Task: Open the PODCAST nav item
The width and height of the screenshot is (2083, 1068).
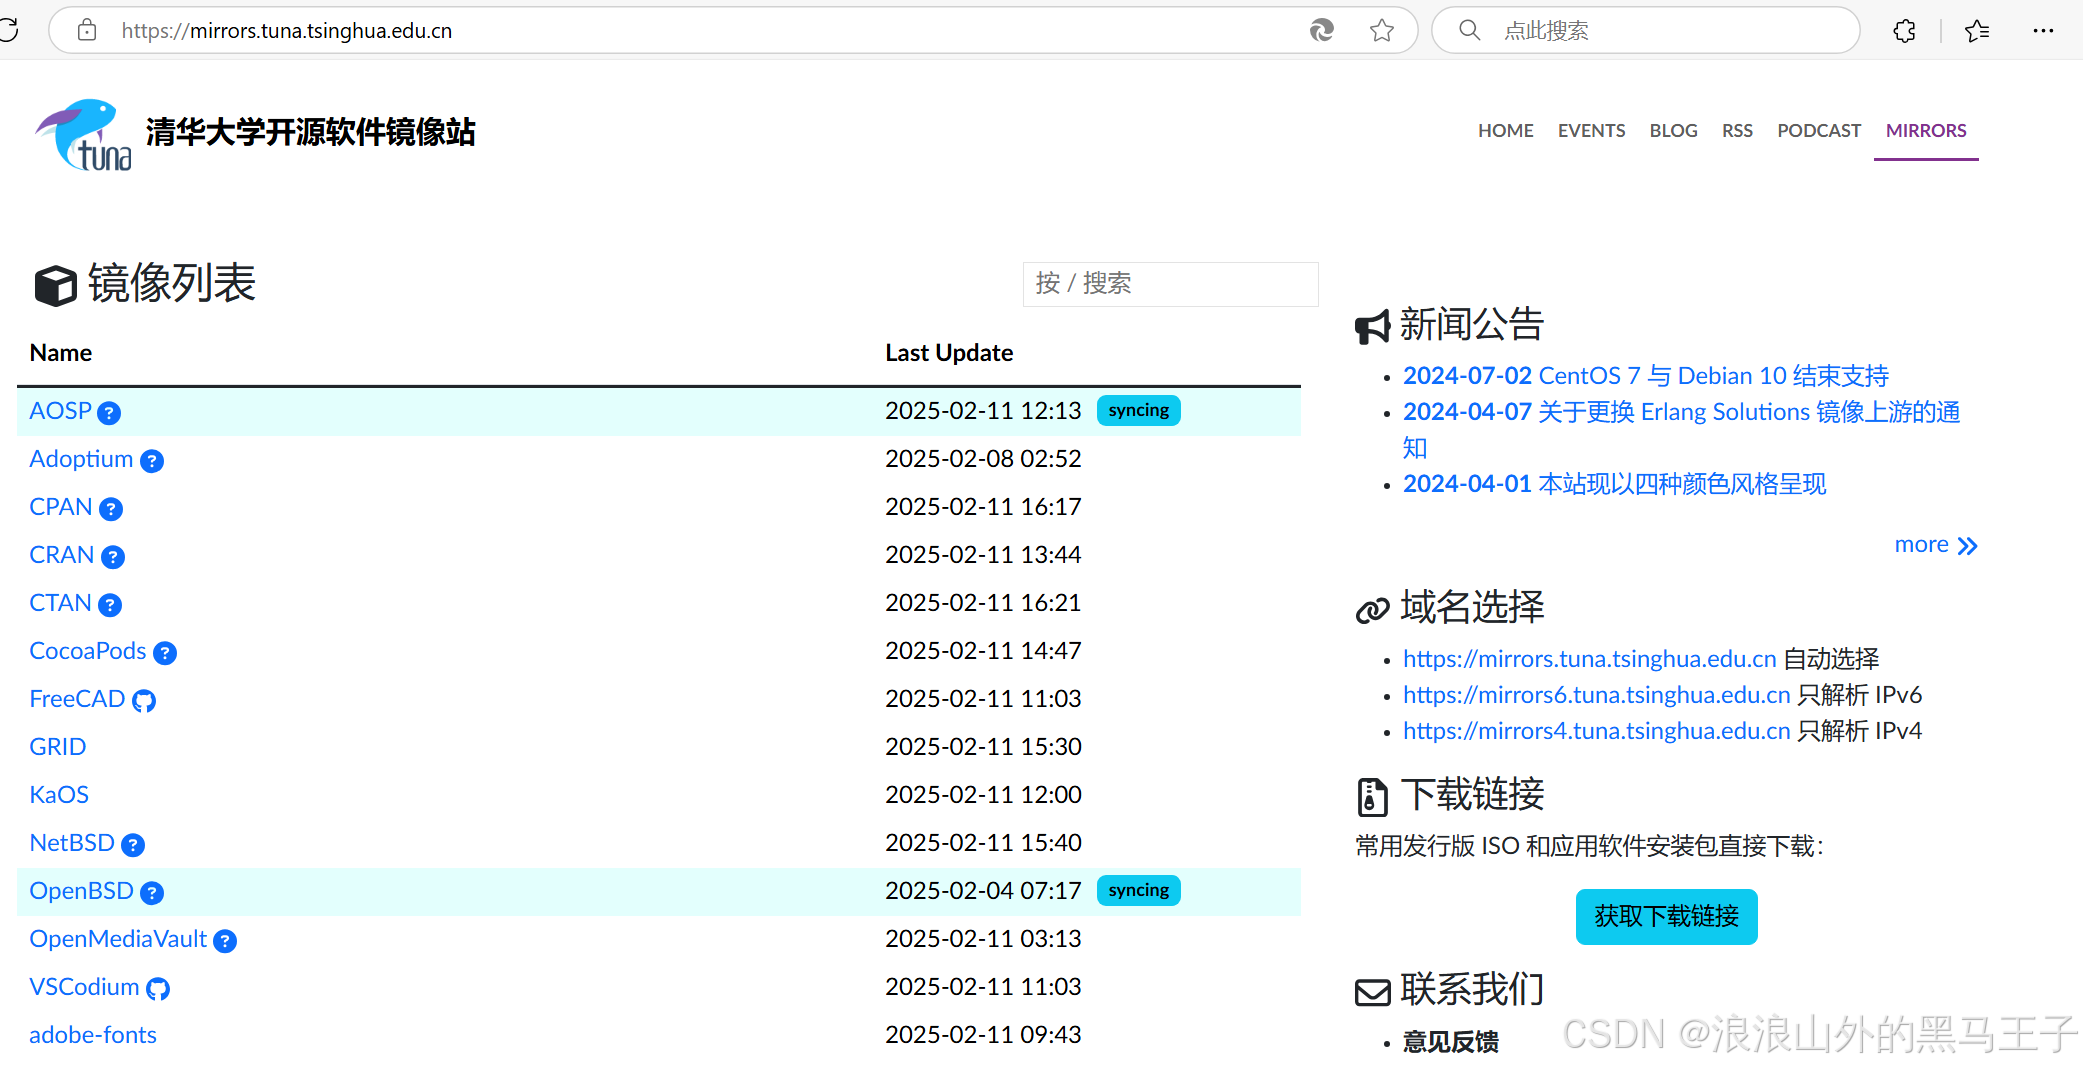Action: (x=1819, y=131)
